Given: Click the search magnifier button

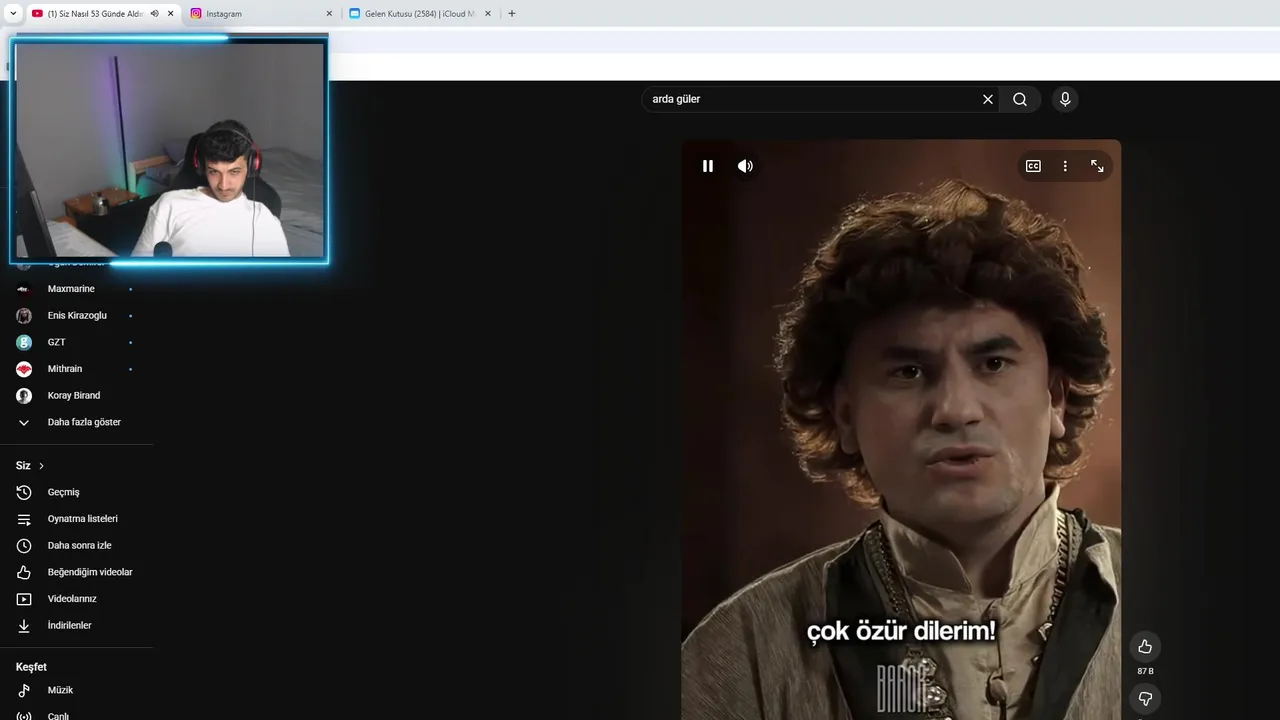Looking at the screenshot, I should pos(1020,99).
